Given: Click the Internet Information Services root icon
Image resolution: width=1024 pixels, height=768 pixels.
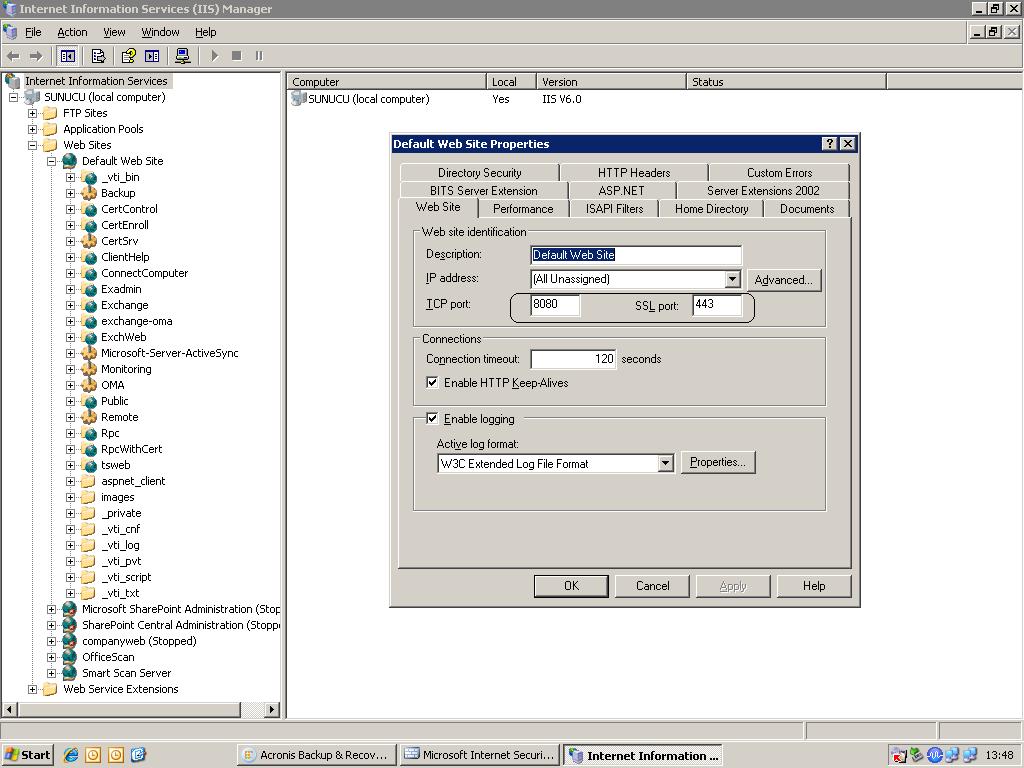Looking at the screenshot, I should pyautogui.click(x=12, y=81).
